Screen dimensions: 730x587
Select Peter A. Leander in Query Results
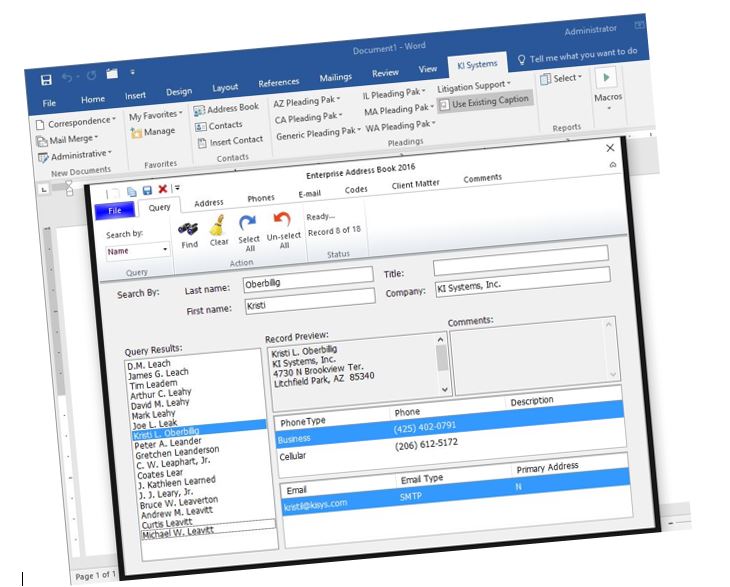[168, 443]
